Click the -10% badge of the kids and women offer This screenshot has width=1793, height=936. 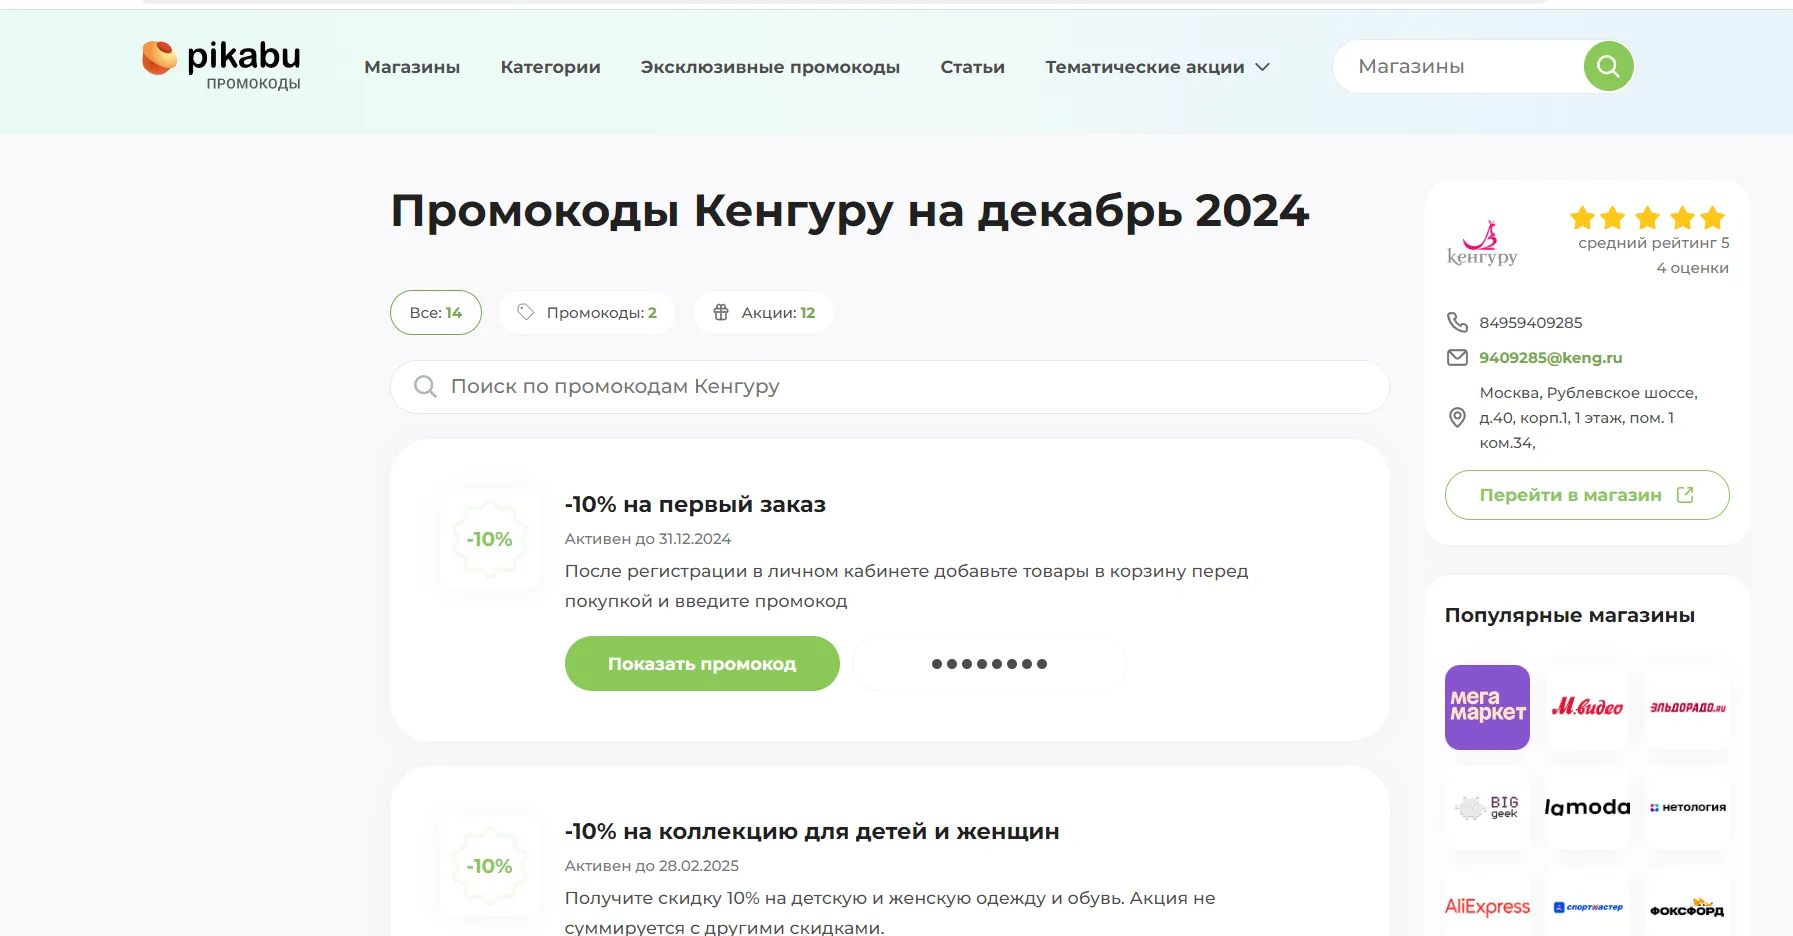point(489,866)
